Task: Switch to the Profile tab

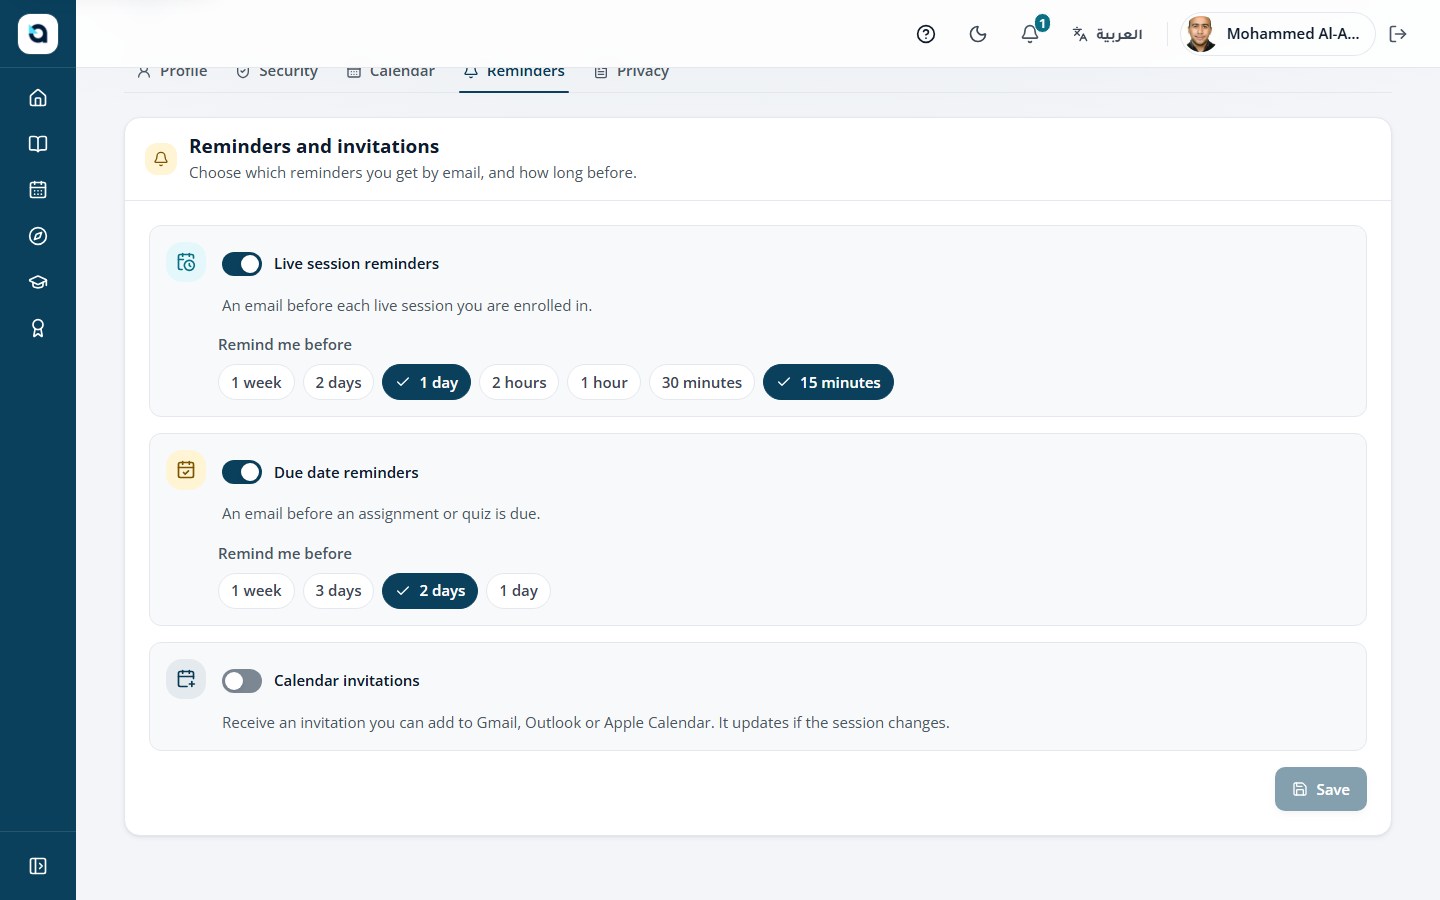Action: click(x=172, y=72)
